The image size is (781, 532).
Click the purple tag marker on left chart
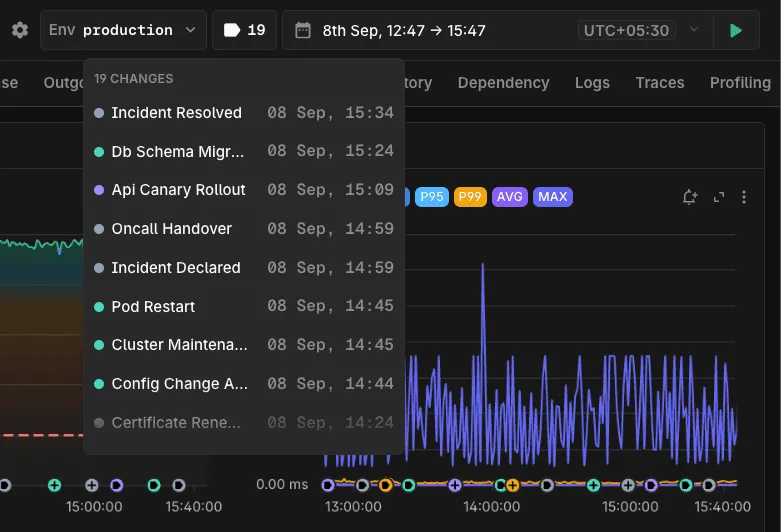117,485
